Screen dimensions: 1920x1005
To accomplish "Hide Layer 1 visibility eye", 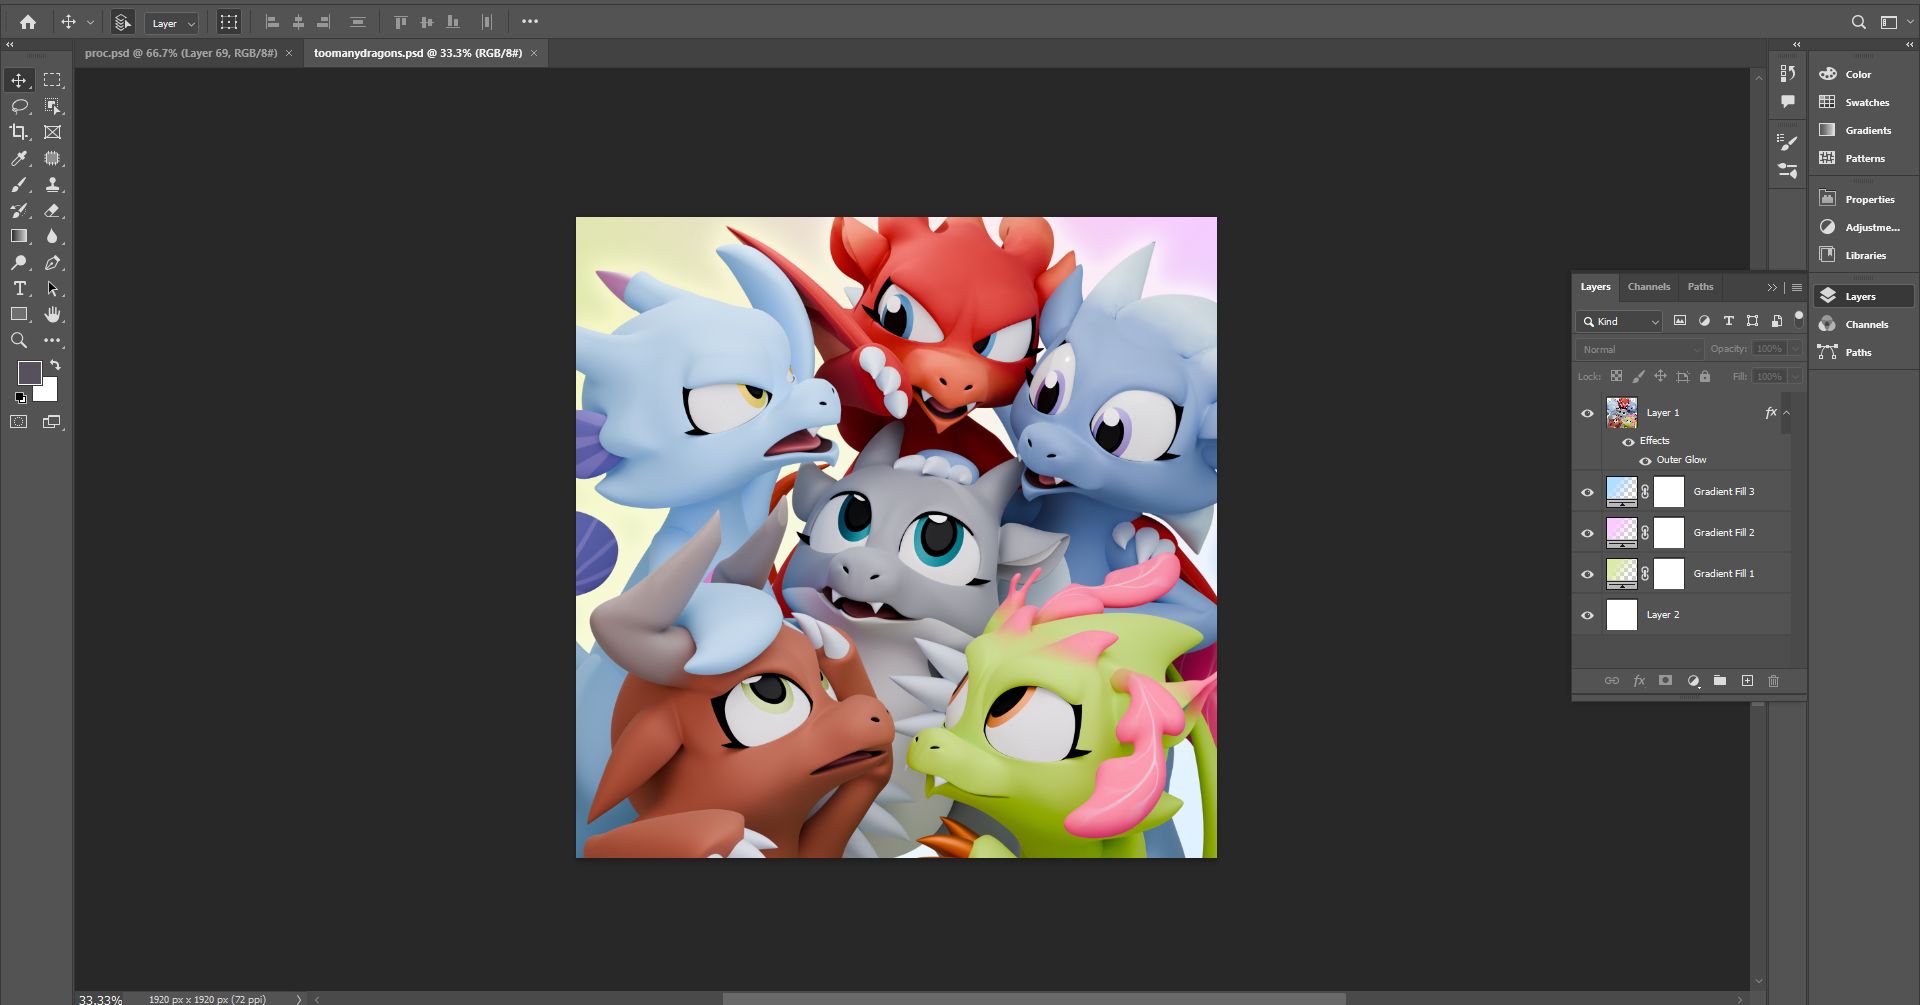I will point(1587,413).
